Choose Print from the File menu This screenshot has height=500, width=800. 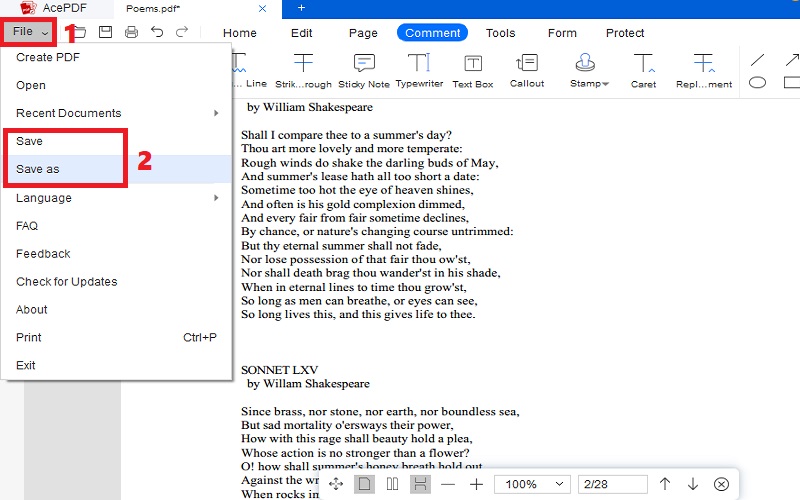(116, 338)
